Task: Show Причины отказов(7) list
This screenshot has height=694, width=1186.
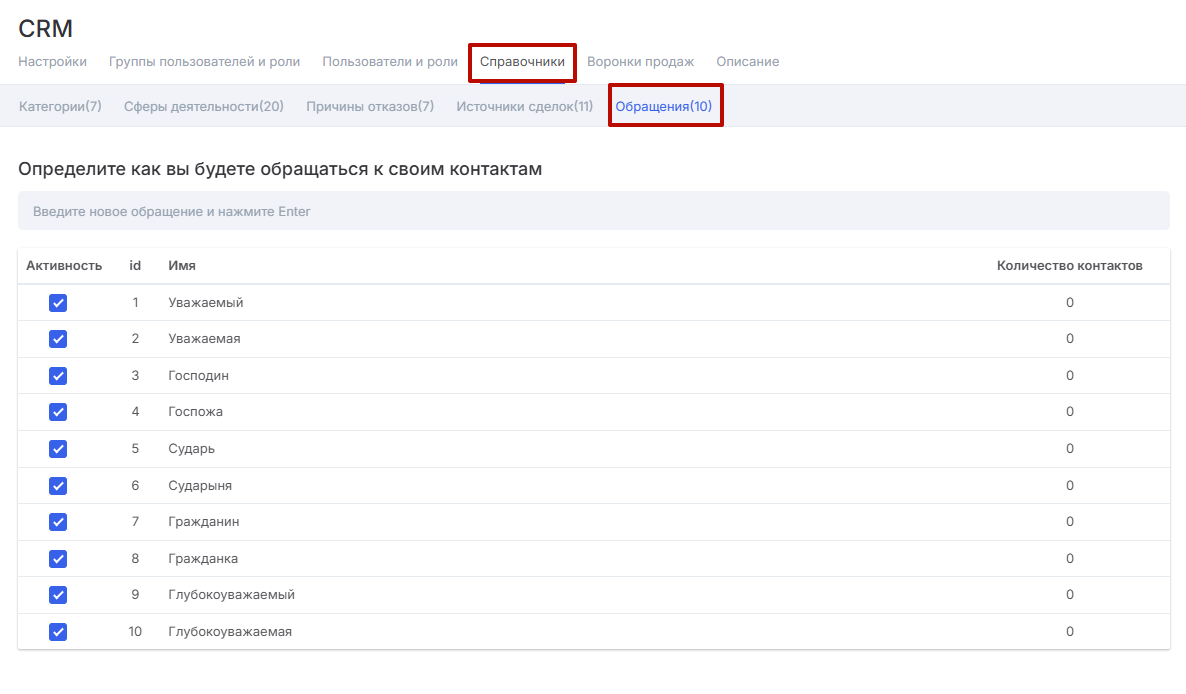Action: [370, 106]
